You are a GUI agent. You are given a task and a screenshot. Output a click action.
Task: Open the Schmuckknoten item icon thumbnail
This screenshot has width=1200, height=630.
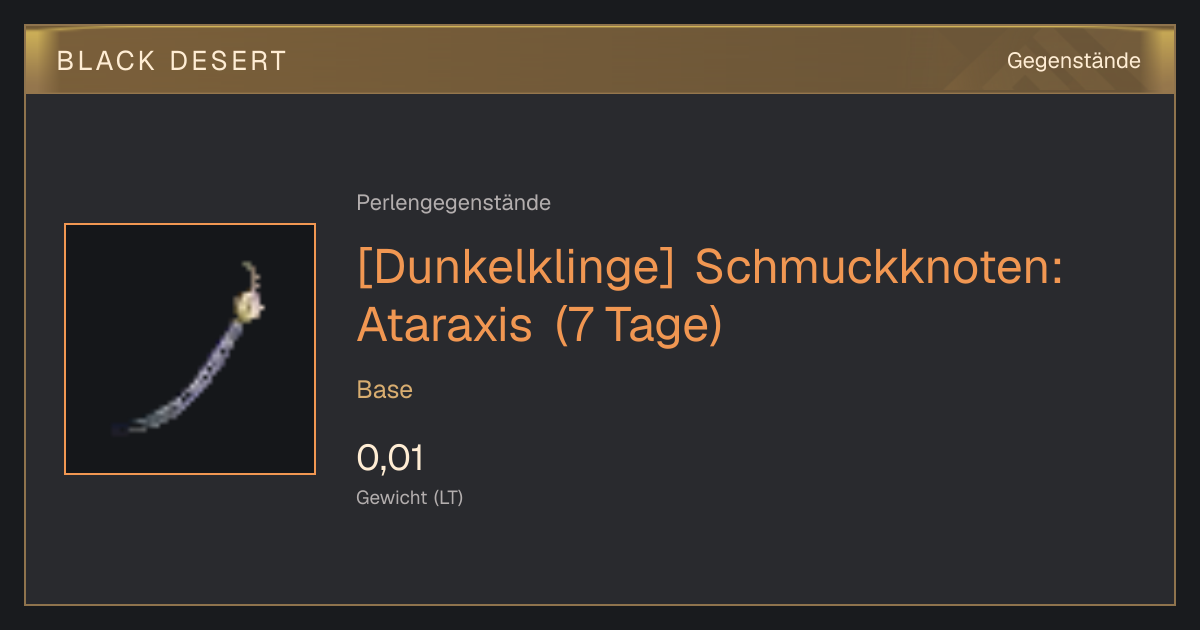coord(190,349)
